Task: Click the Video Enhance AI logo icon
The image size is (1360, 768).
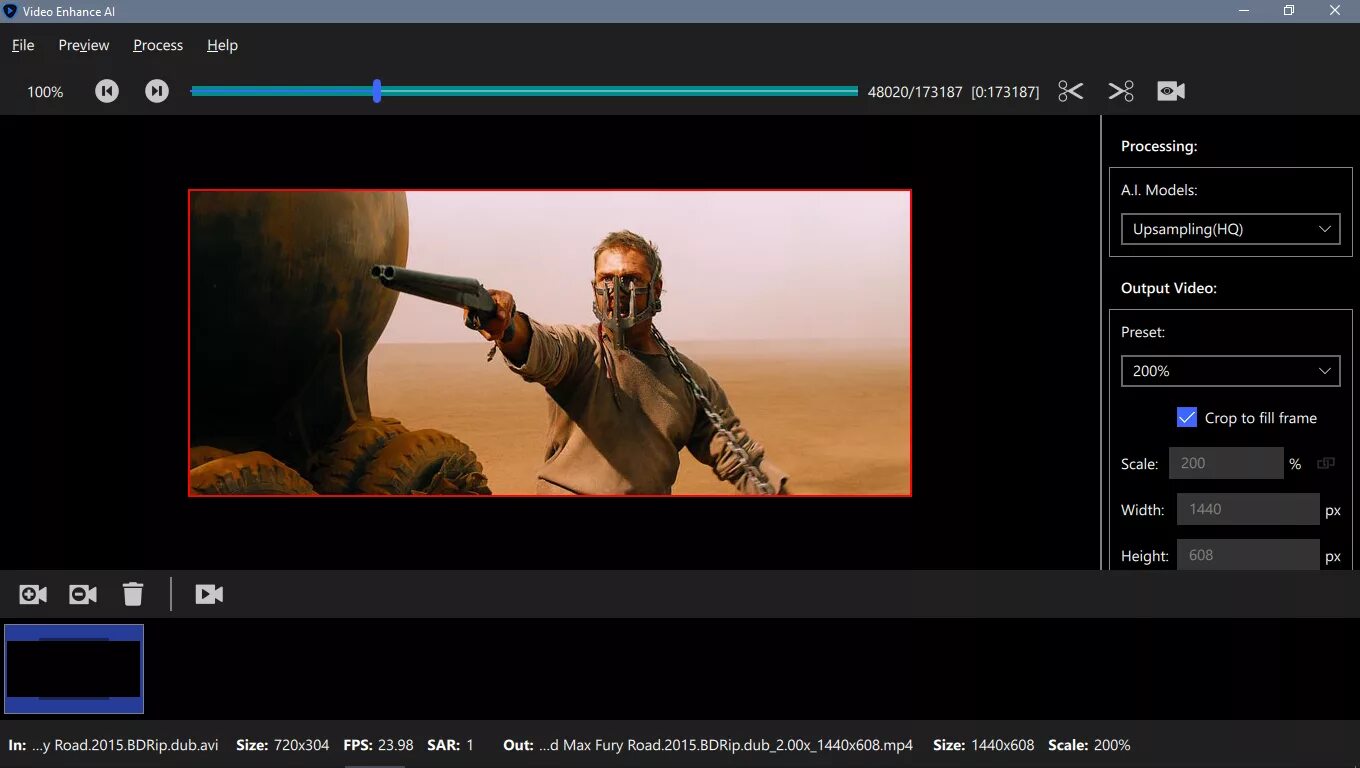Action: [x=11, y=11]
